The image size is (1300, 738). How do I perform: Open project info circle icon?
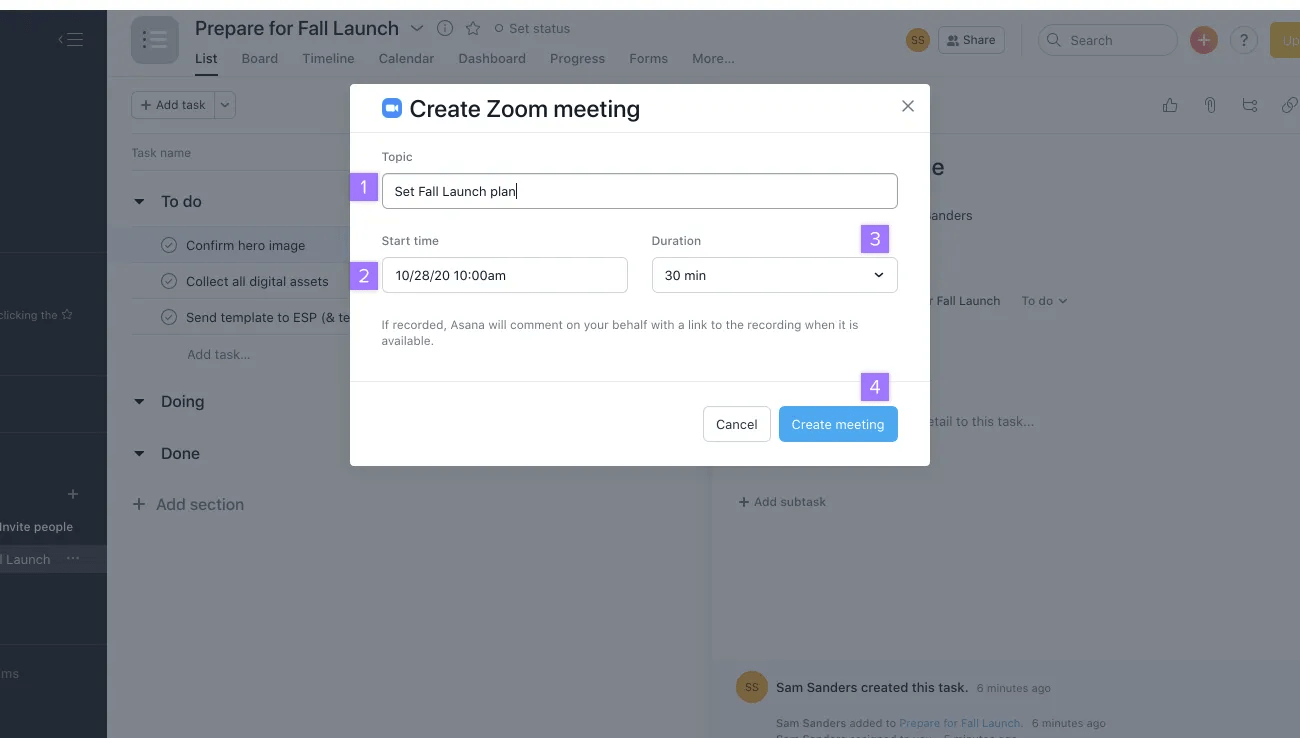(445, 29)
